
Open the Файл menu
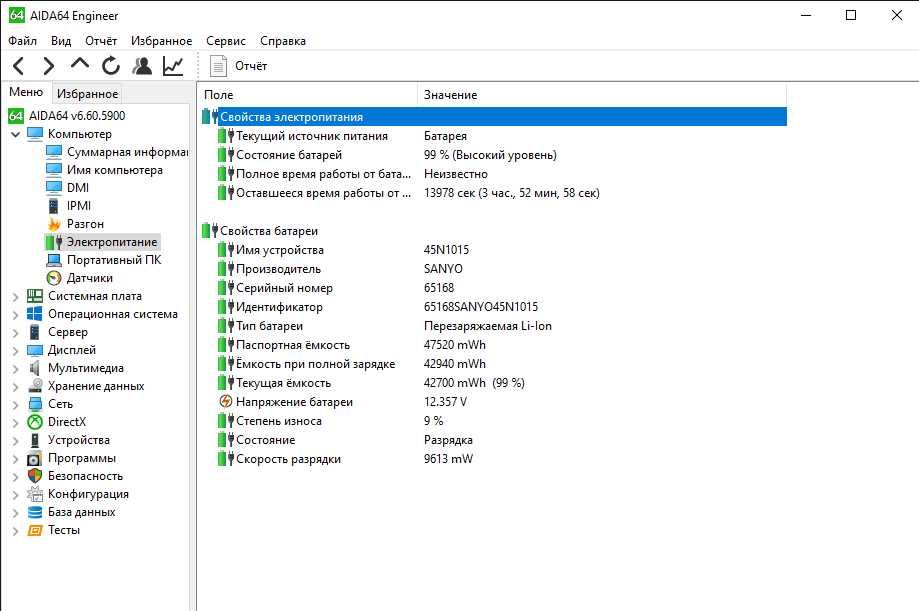[x=22, y=41]
